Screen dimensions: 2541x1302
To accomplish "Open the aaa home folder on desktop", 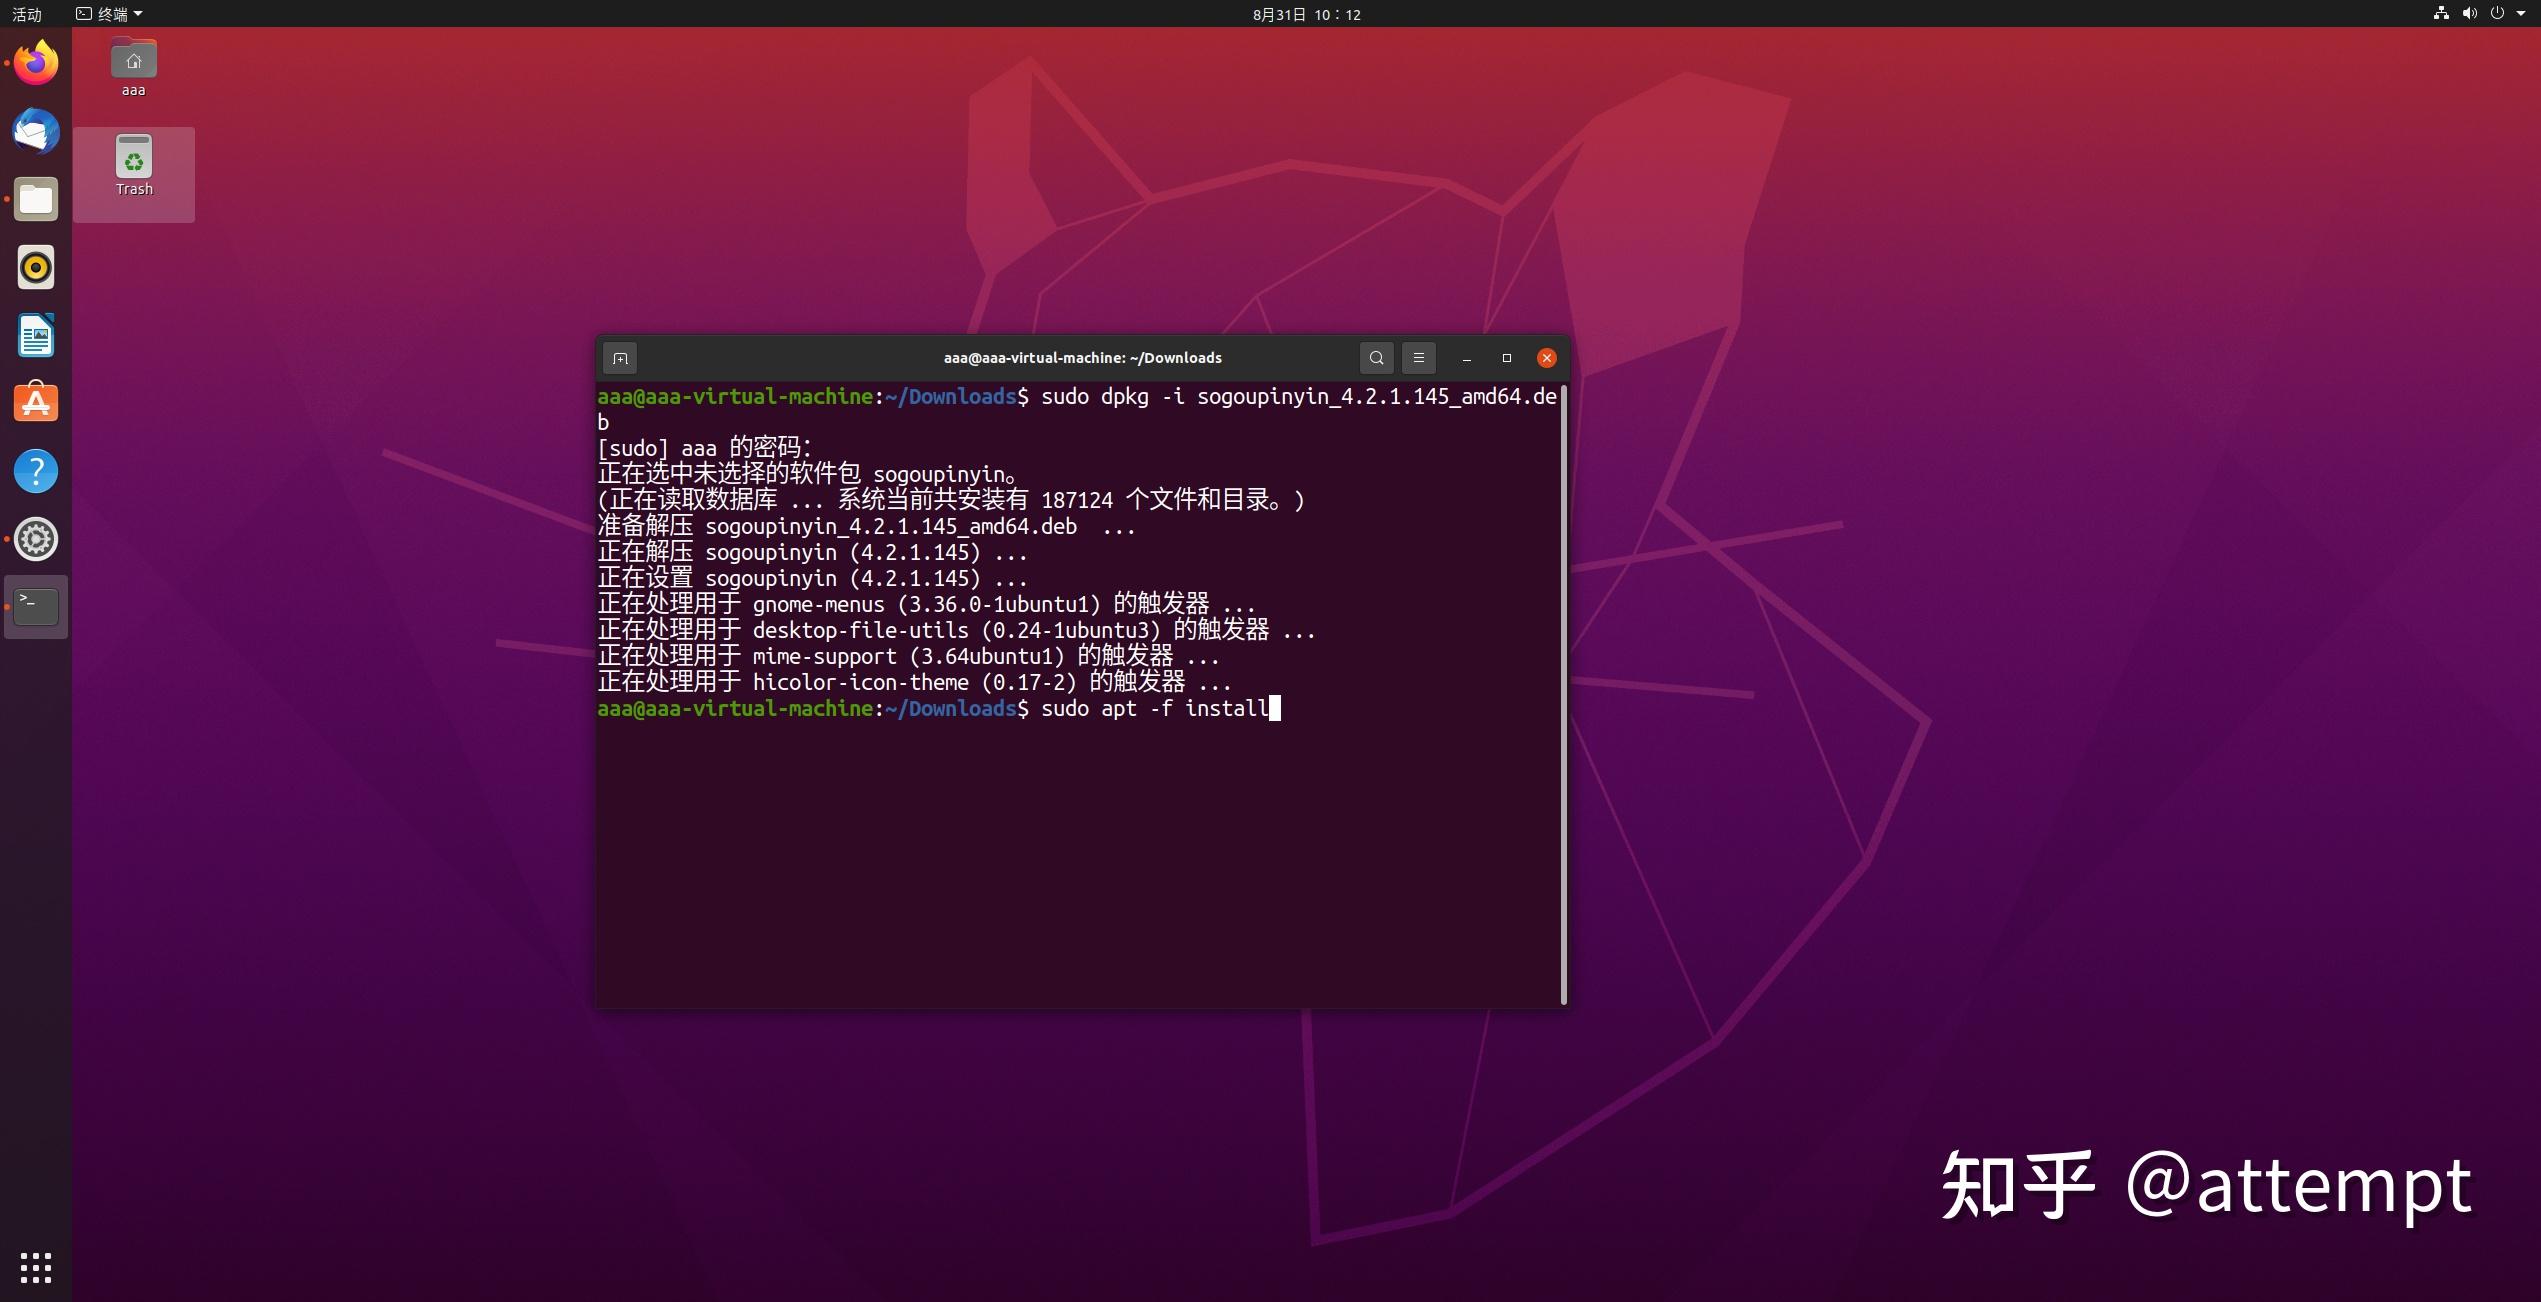I will pos(133,68).
